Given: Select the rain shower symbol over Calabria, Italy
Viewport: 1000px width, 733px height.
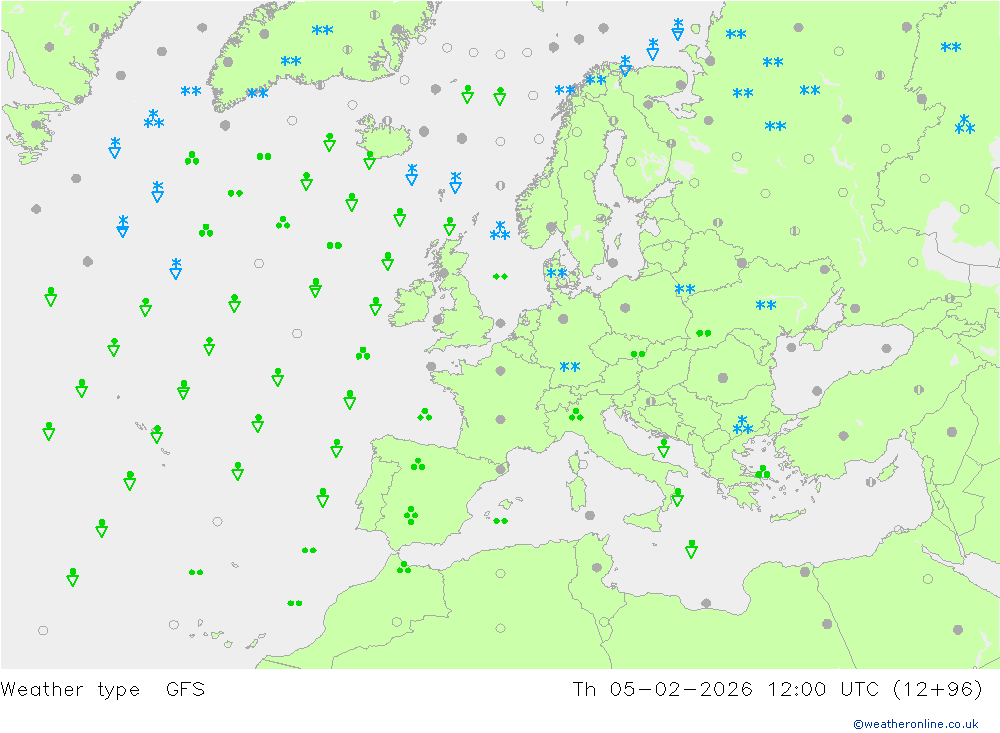Looking at the screenshot, I should (677, 497).
